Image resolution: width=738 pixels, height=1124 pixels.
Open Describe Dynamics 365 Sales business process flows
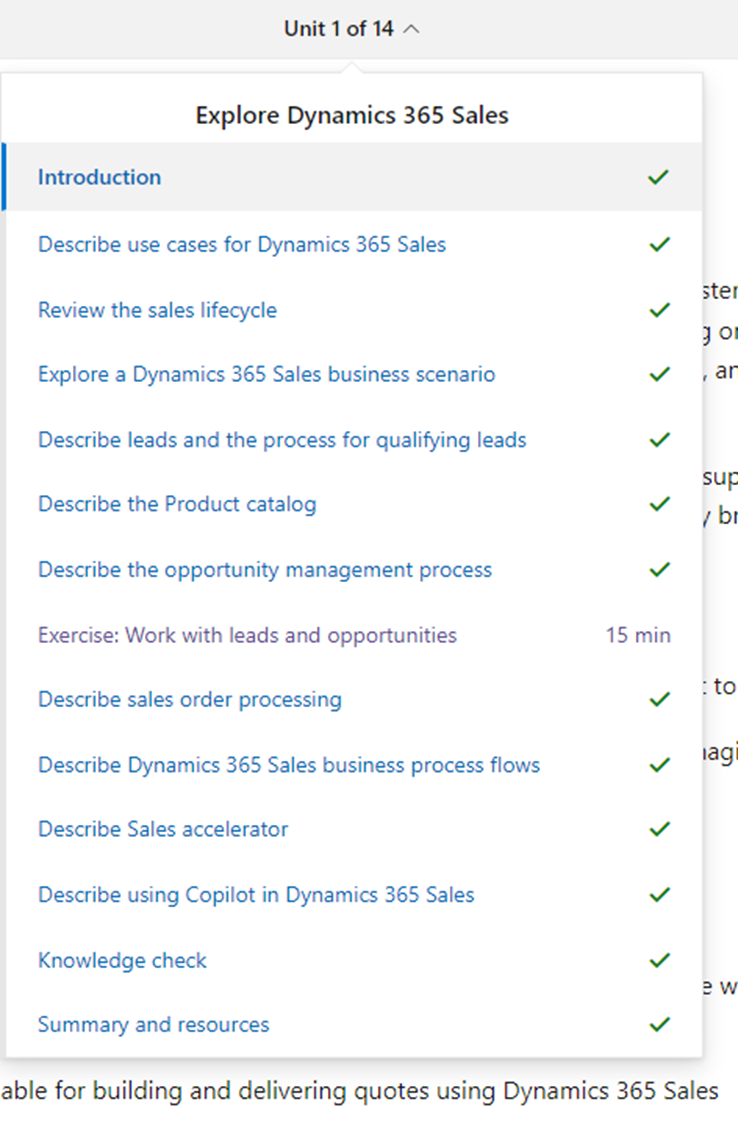click(289, 765)
